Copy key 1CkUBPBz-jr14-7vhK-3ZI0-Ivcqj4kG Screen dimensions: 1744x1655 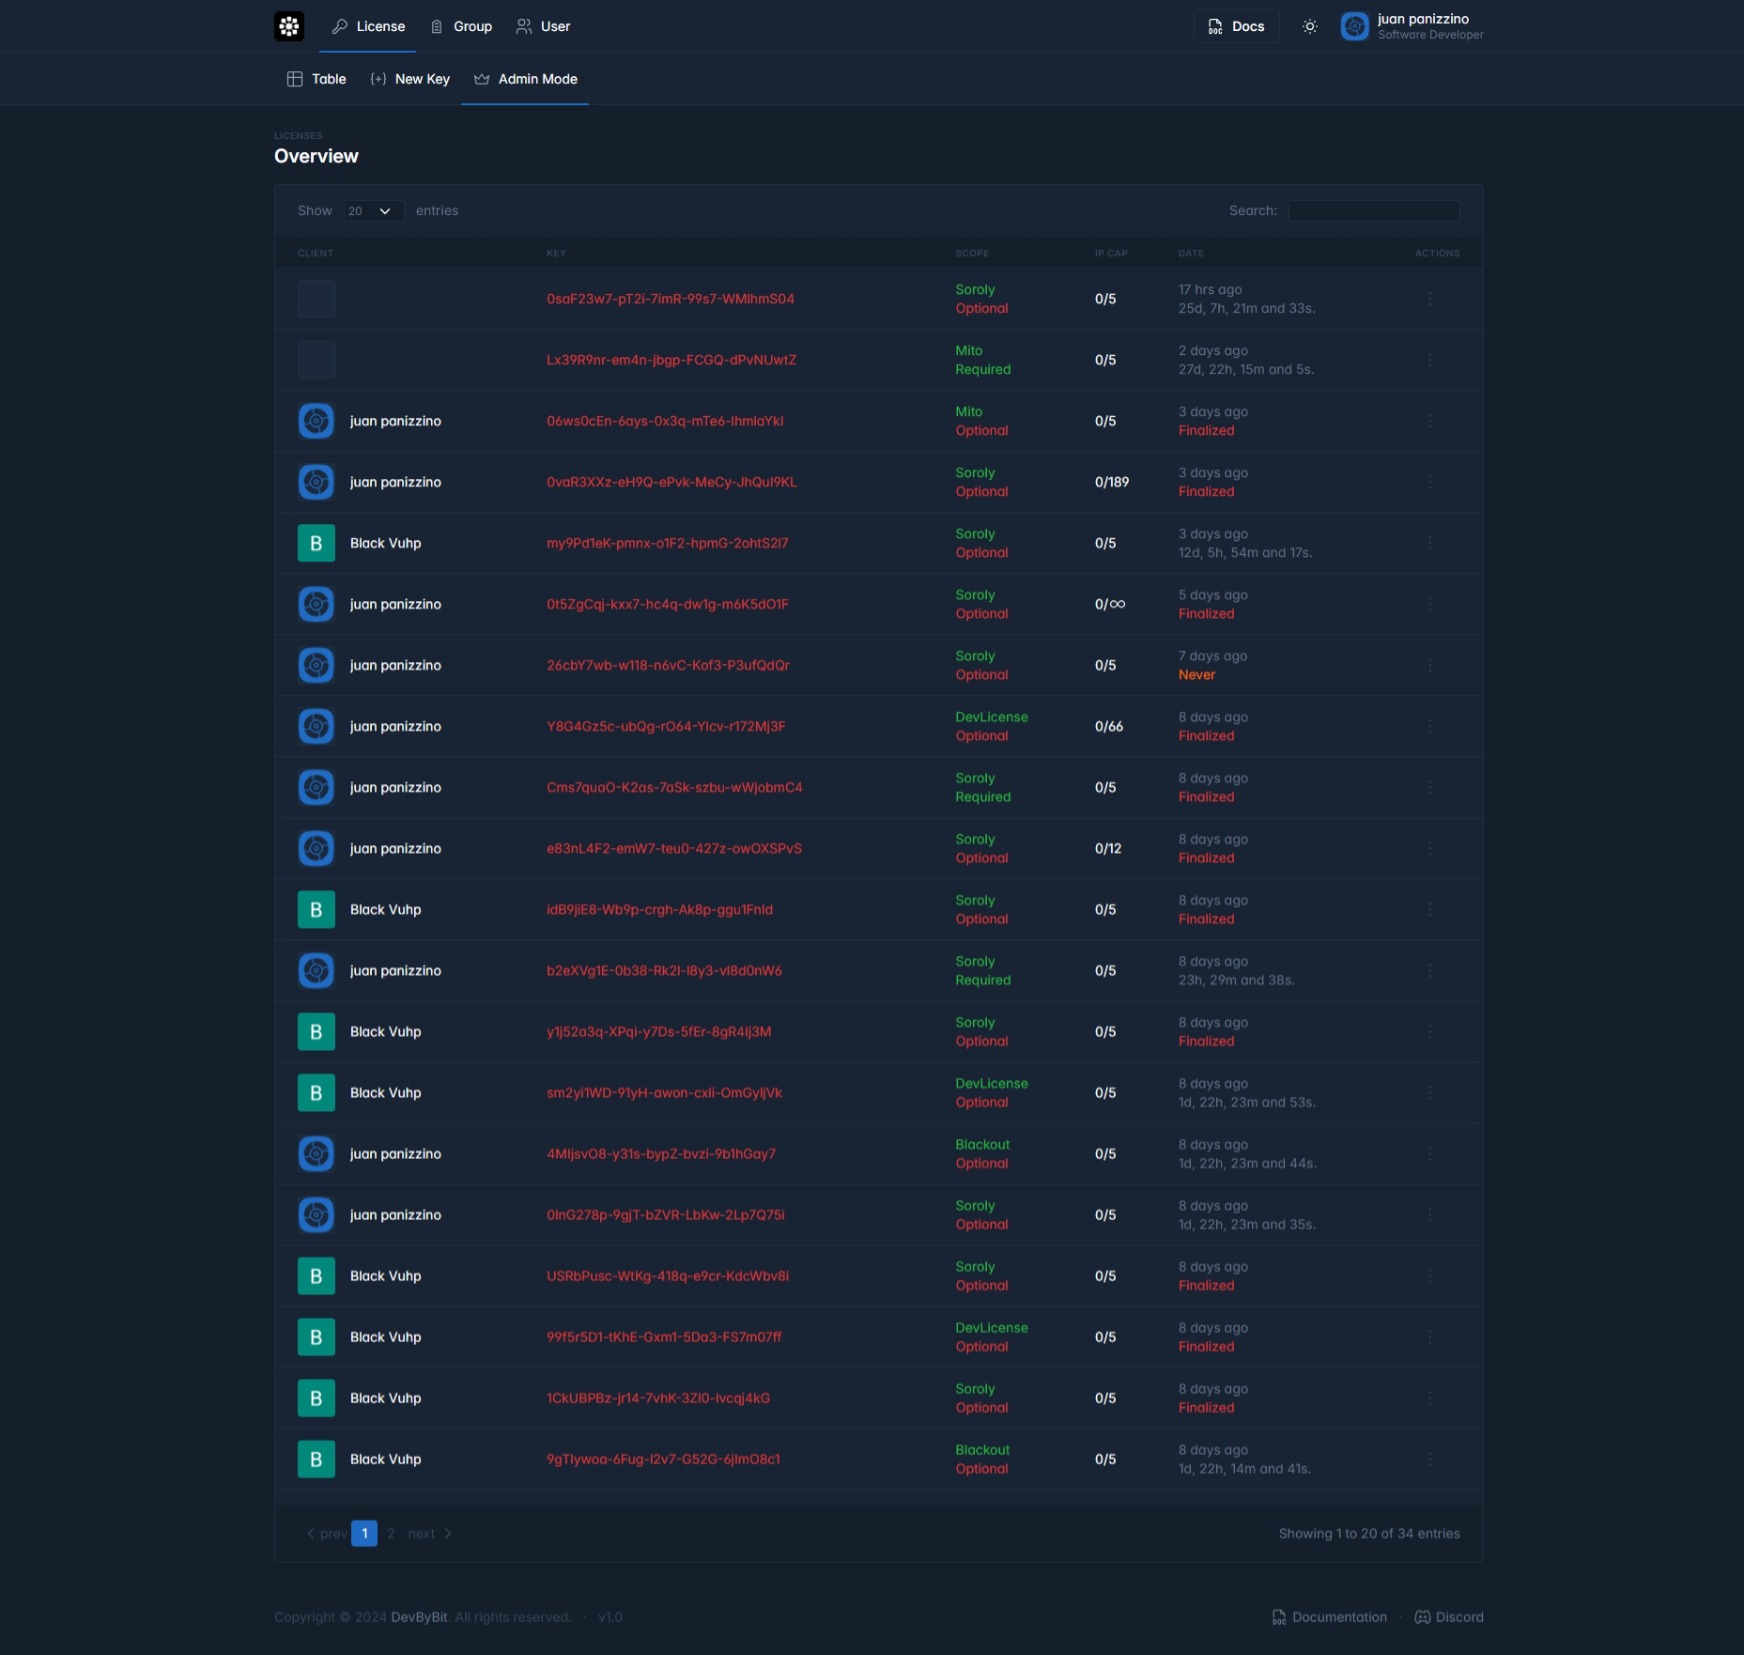coord(658,1398)
